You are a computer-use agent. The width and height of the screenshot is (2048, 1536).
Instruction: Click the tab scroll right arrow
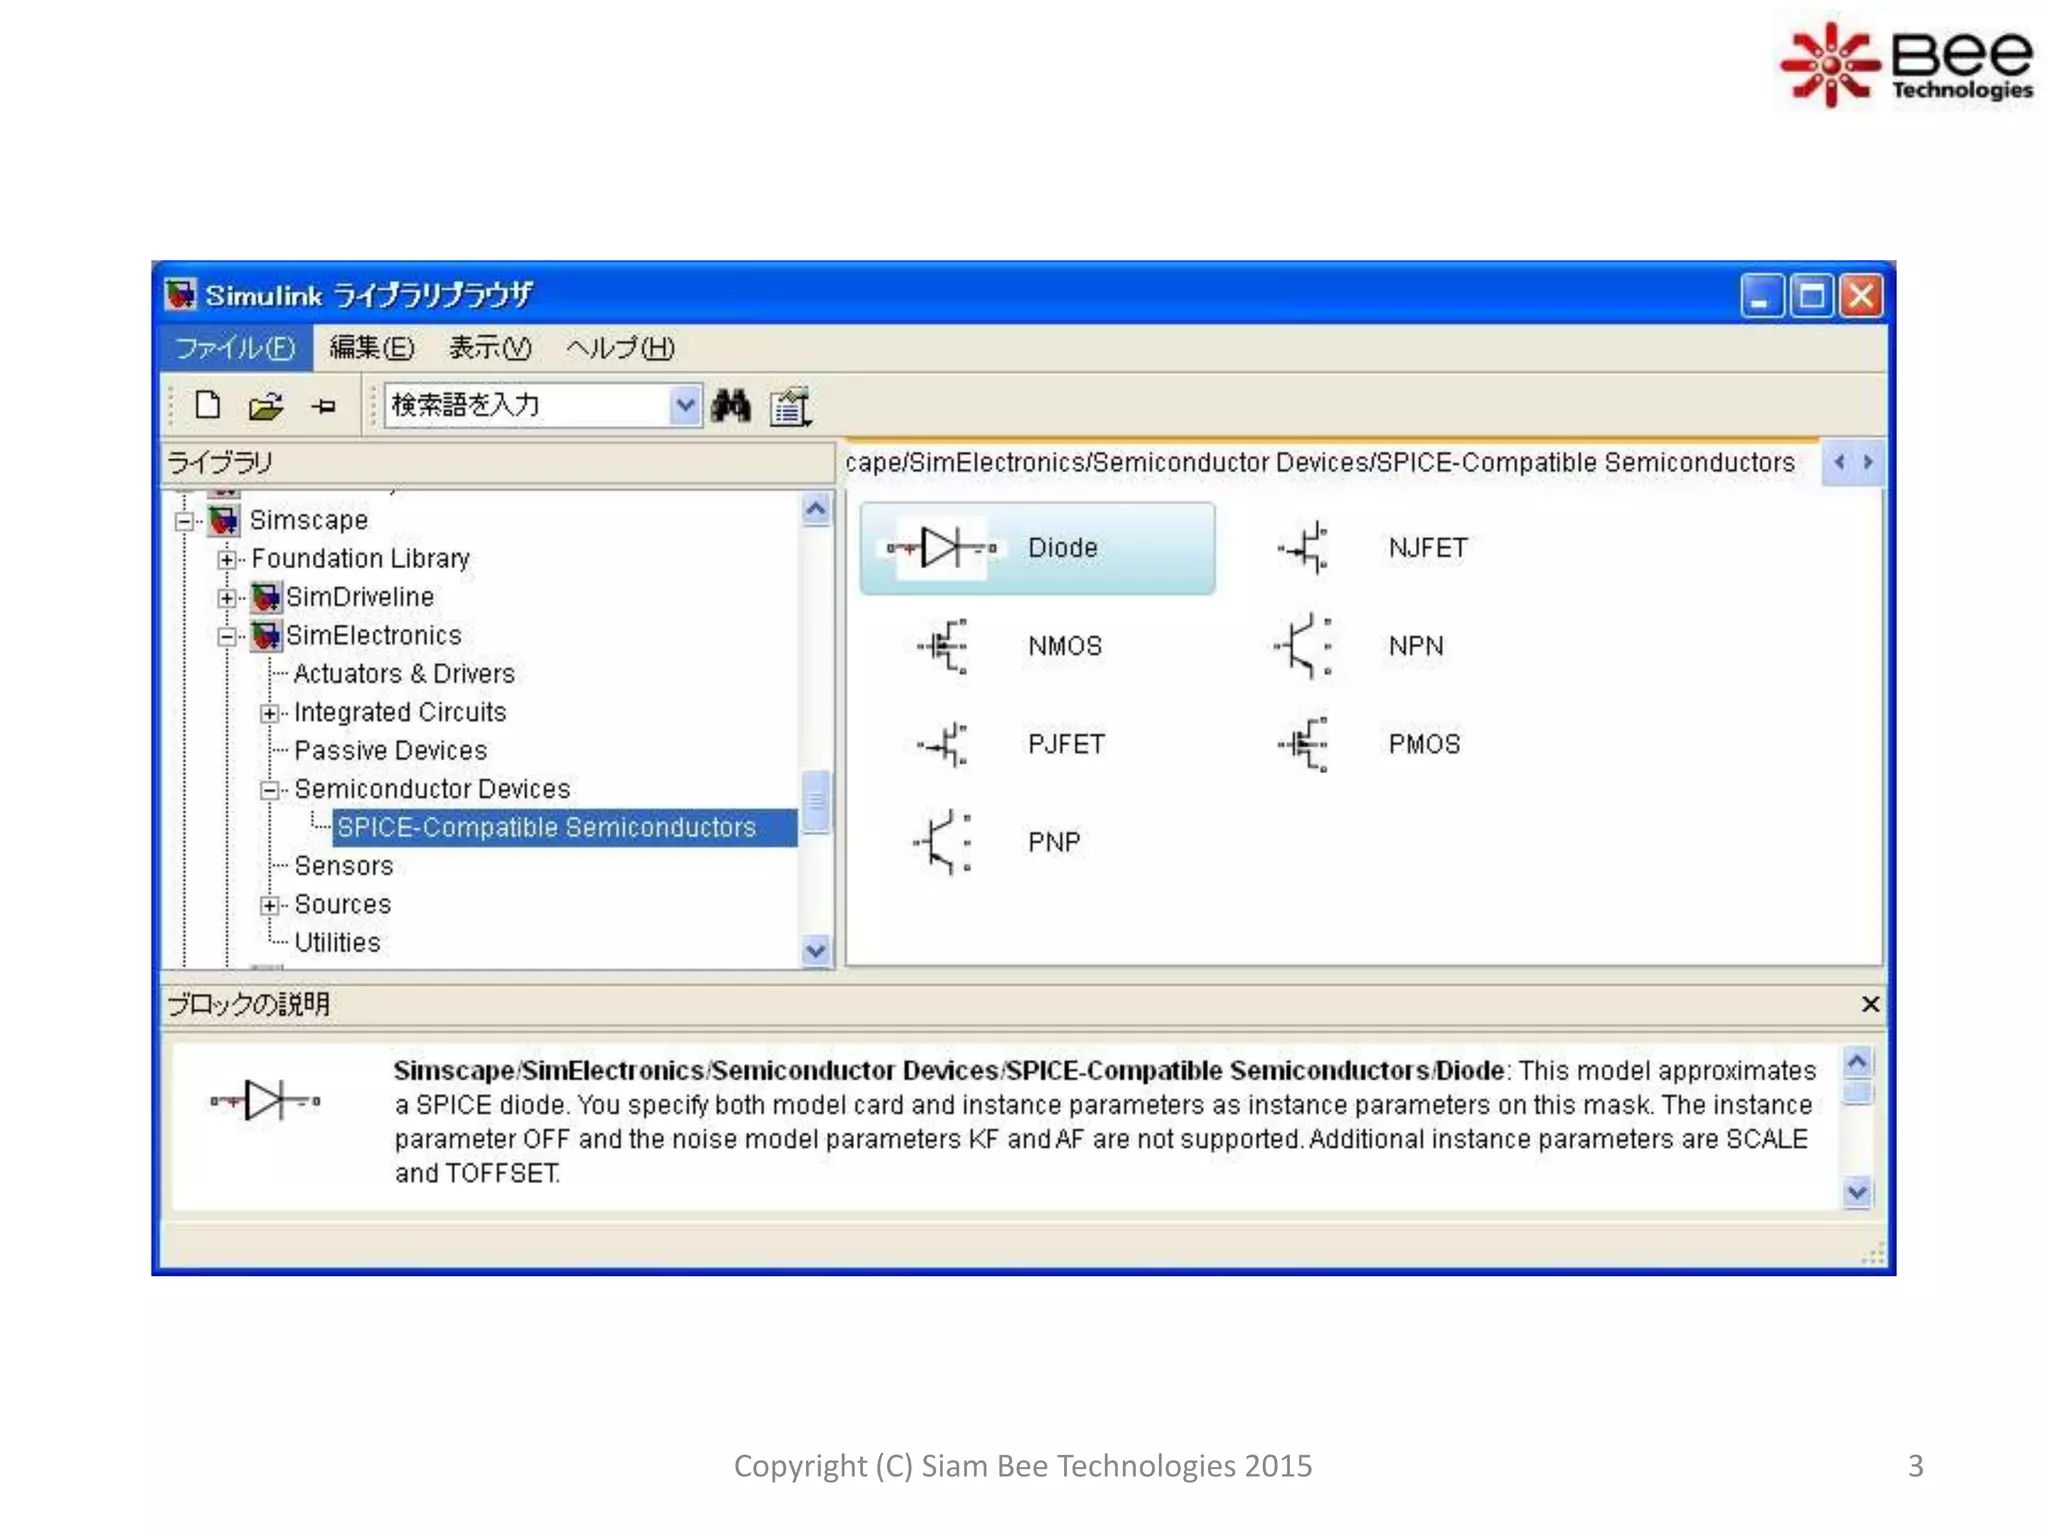pos(1867,462)
